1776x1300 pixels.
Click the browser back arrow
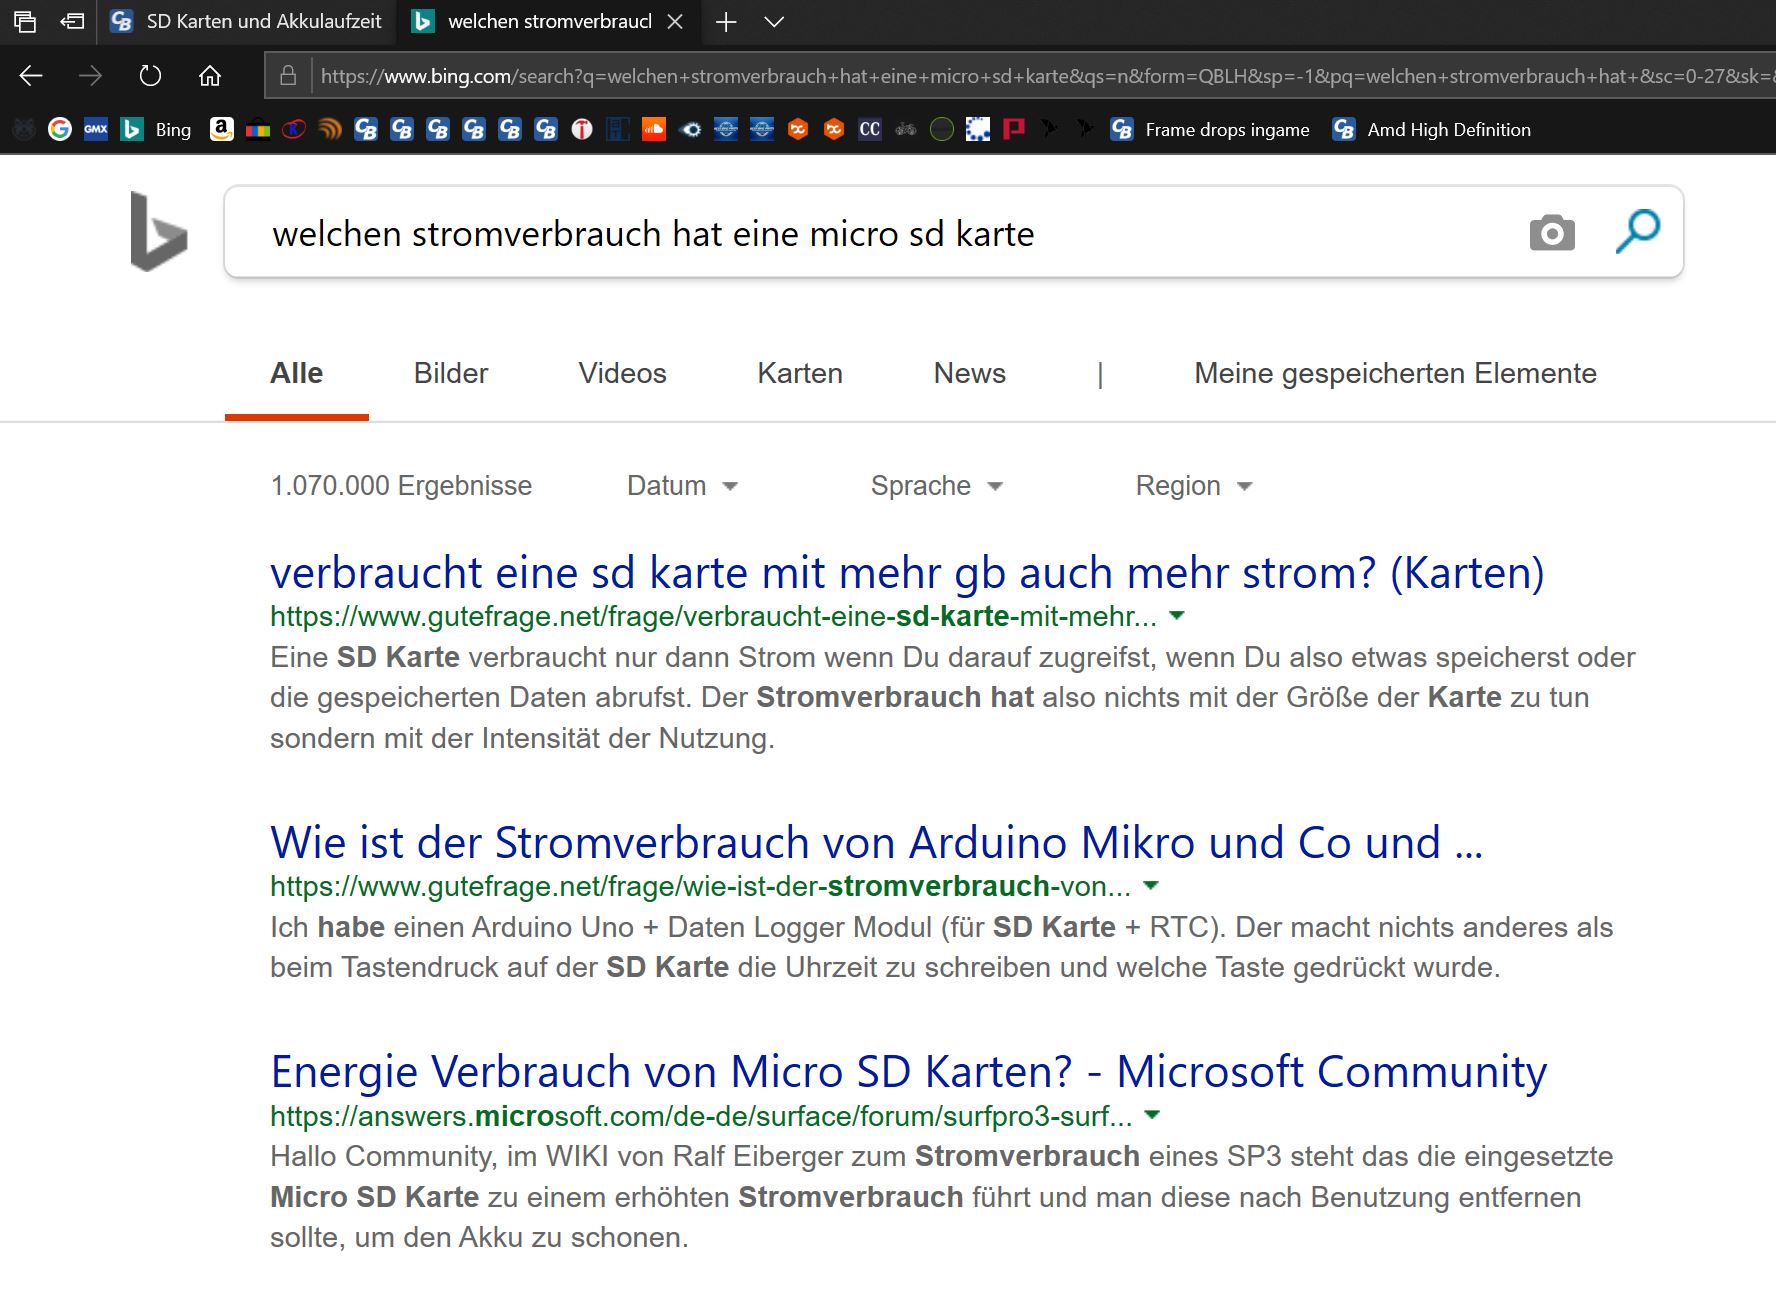31,76
